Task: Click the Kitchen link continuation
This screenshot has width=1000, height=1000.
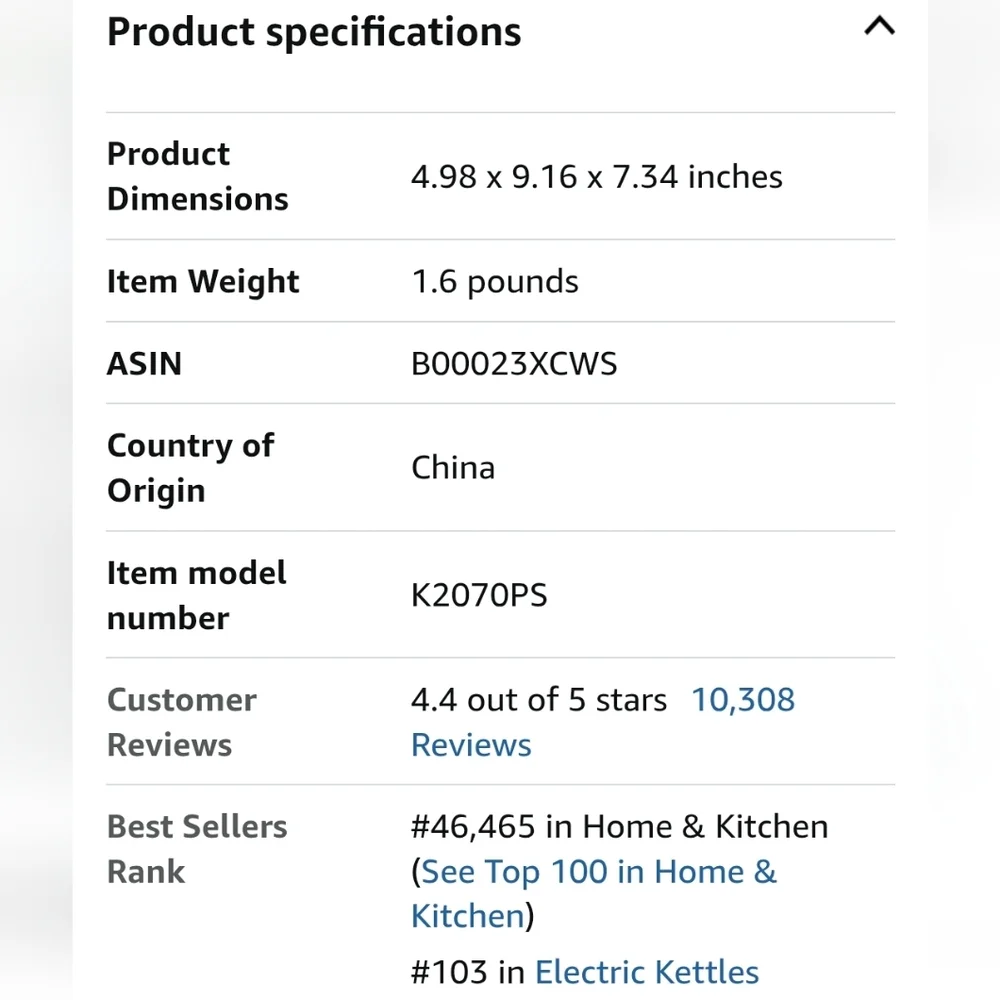Action: [468, 916]
